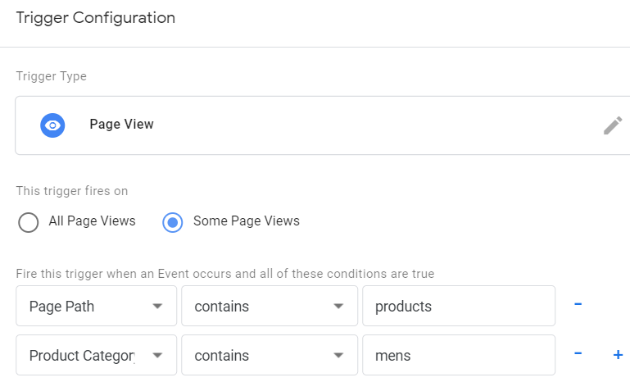Click the This trigger fires on label

[x=72, y=191]
